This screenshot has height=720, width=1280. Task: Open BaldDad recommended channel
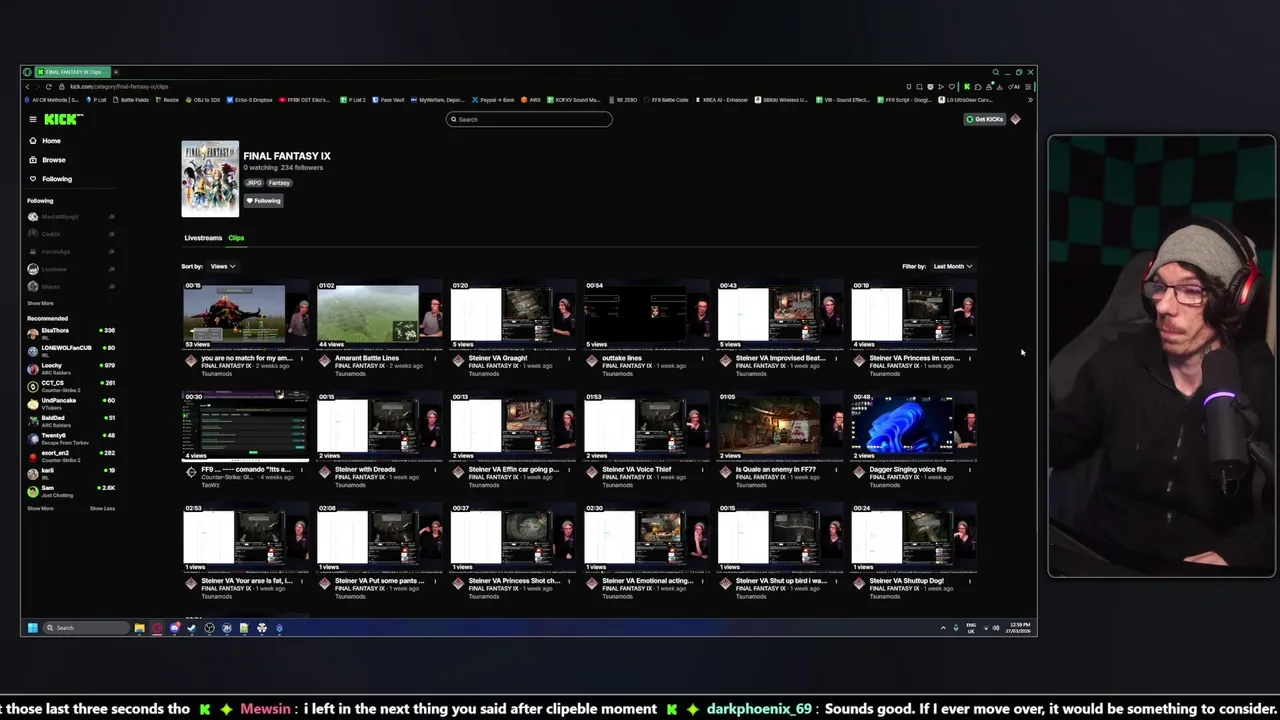(x=70, y=420)
